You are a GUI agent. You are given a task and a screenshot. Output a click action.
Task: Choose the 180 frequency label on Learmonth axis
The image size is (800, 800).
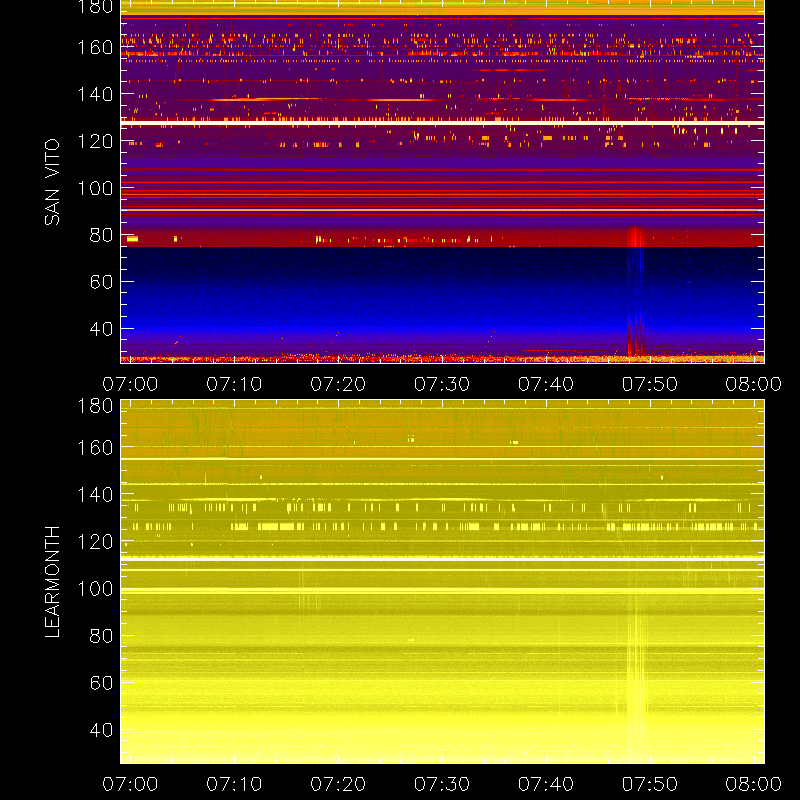coord(95,406)
